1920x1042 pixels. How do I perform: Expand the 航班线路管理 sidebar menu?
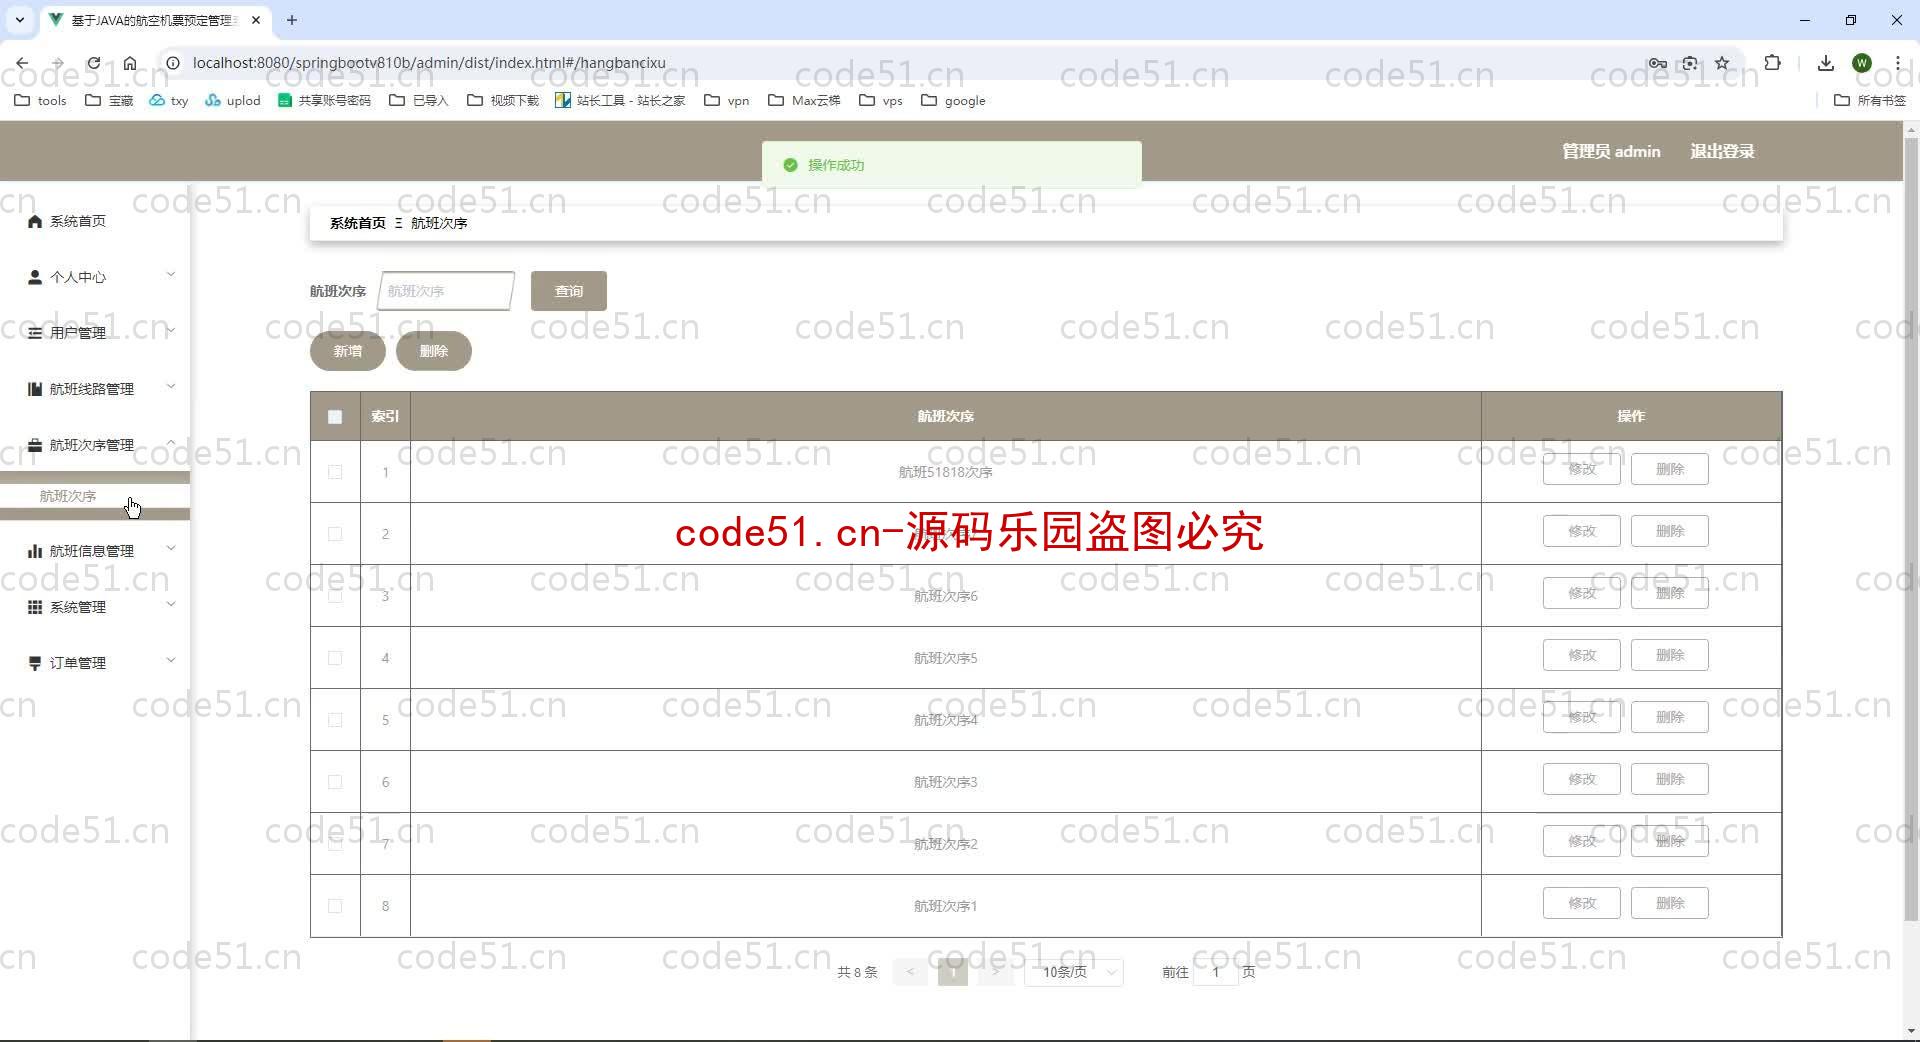95,389
